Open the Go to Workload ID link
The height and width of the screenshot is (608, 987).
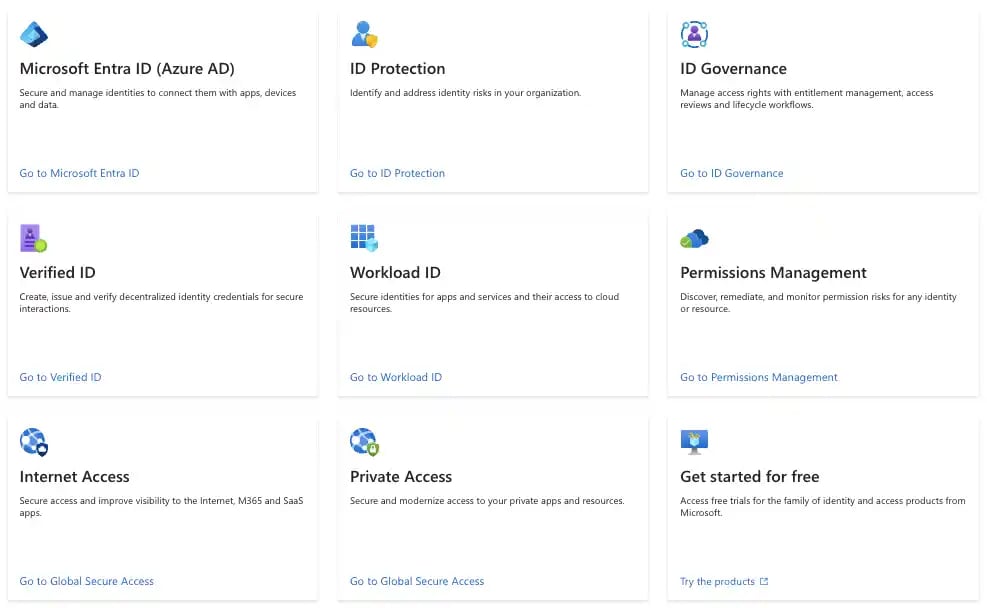[396, 377]
